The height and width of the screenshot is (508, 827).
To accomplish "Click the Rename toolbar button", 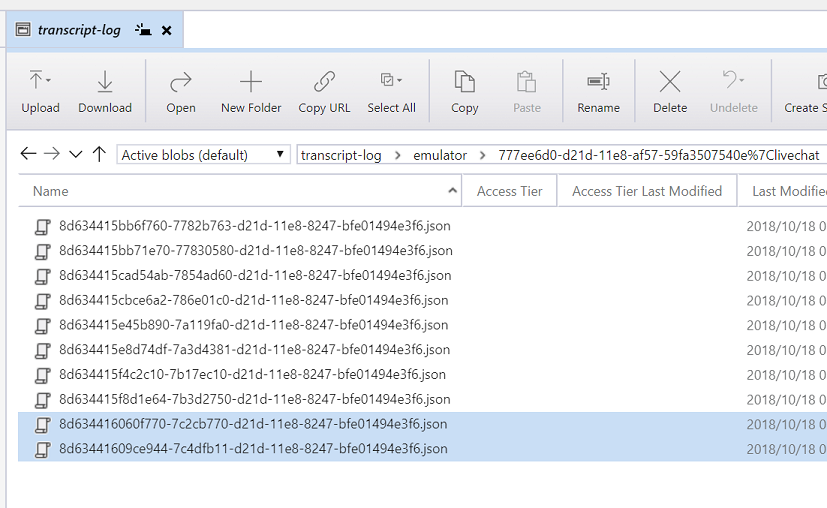I will (x=599, y=92).
